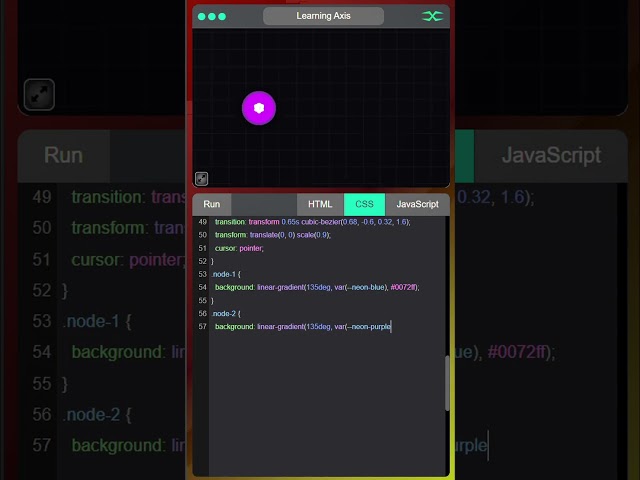The height and width of the screenshot is (480, 640).
Task: Click line 54 background linear-gradient neon-blue
Action: [x=317, y=287]
